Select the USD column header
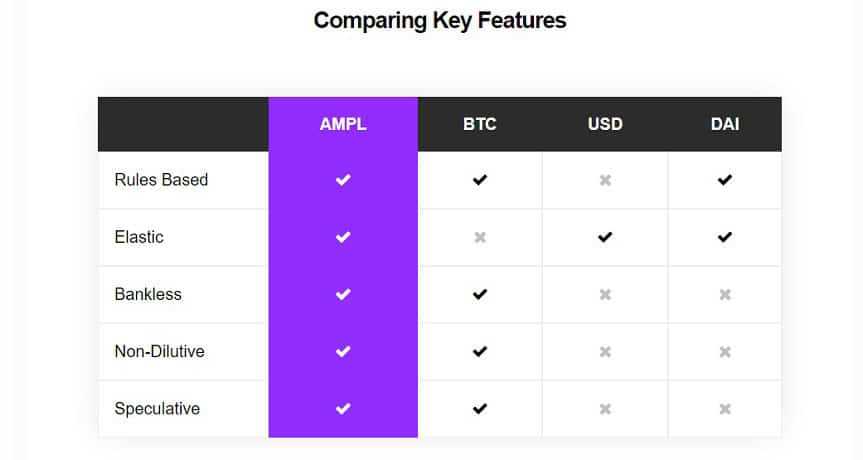This screenshot has height=460, width=863. coord(605,125)
